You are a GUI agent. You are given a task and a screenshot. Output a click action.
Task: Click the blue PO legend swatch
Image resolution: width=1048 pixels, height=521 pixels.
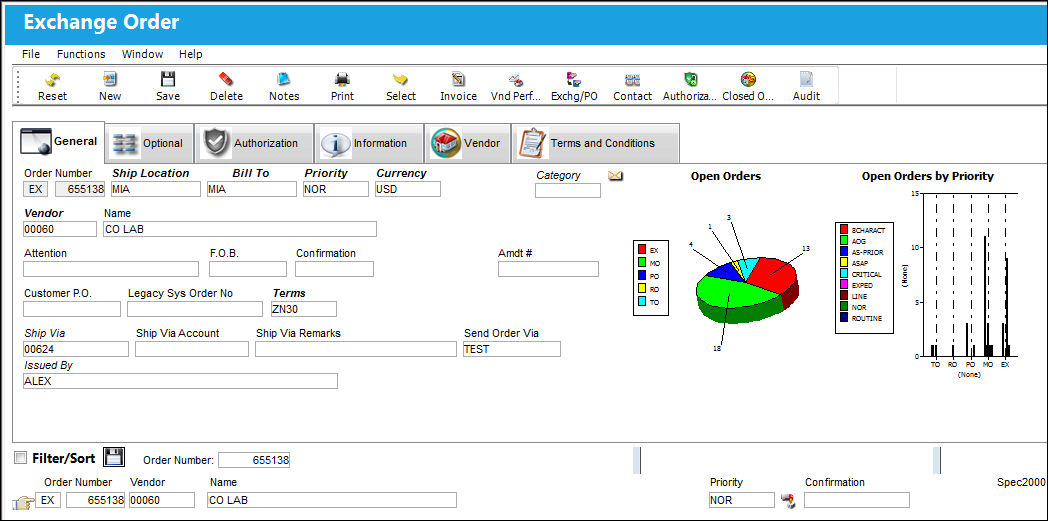pyautogui.click(x=642, y=275)
